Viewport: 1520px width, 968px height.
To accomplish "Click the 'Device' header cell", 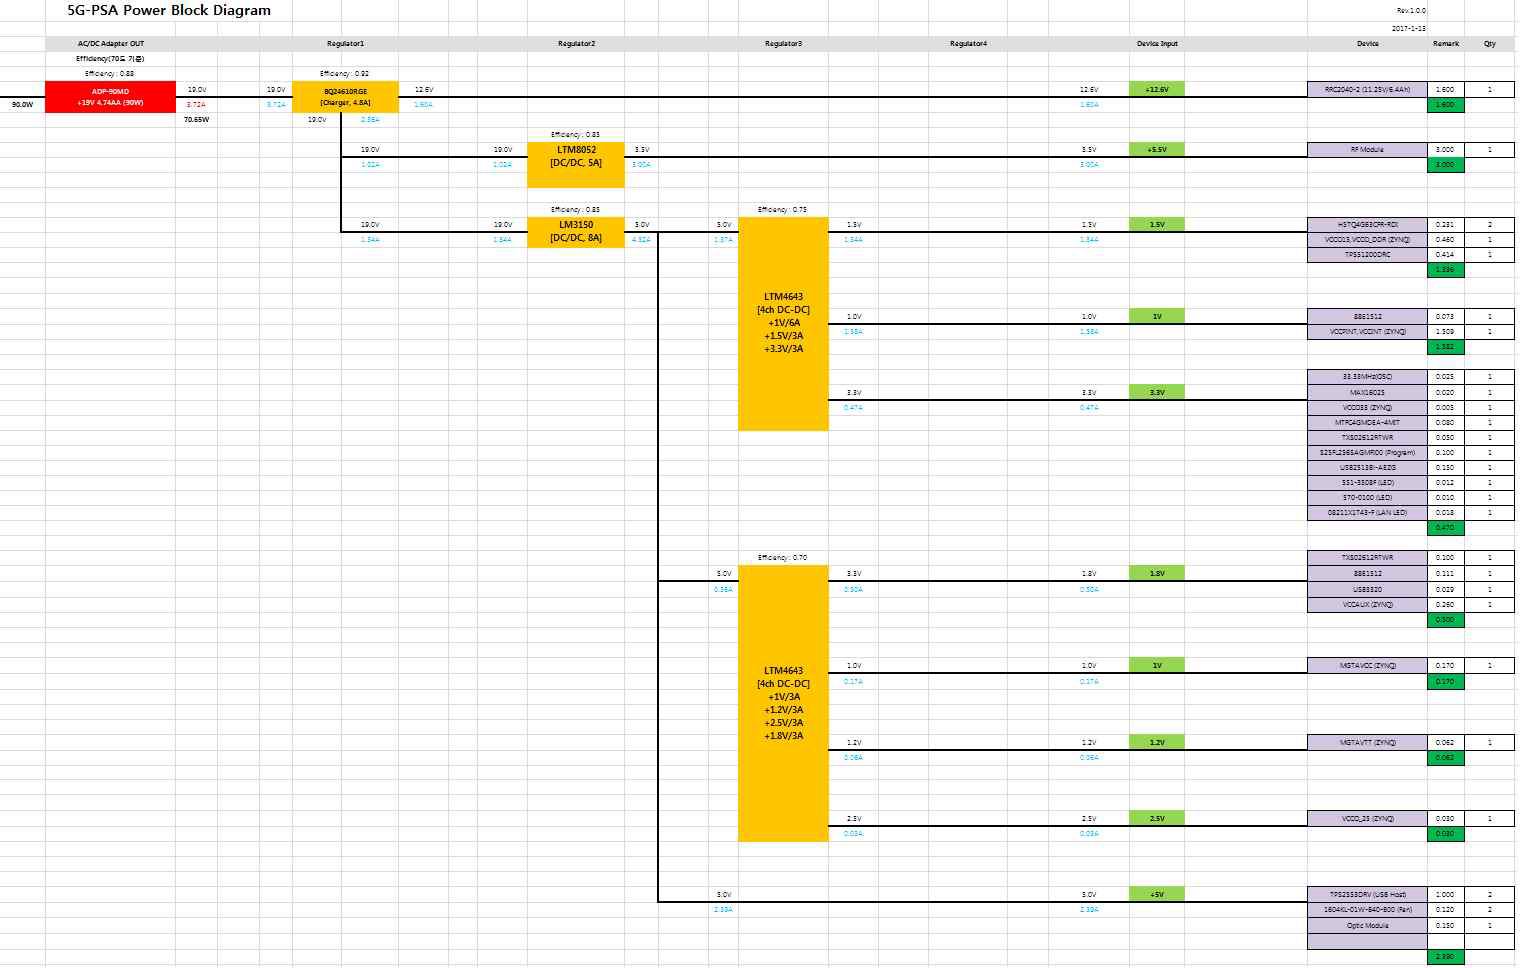I will [1367, 44].
